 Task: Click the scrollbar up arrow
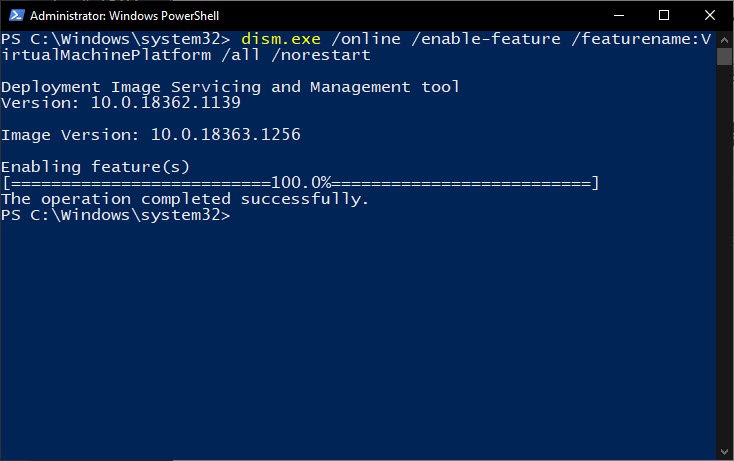point(724,40)
